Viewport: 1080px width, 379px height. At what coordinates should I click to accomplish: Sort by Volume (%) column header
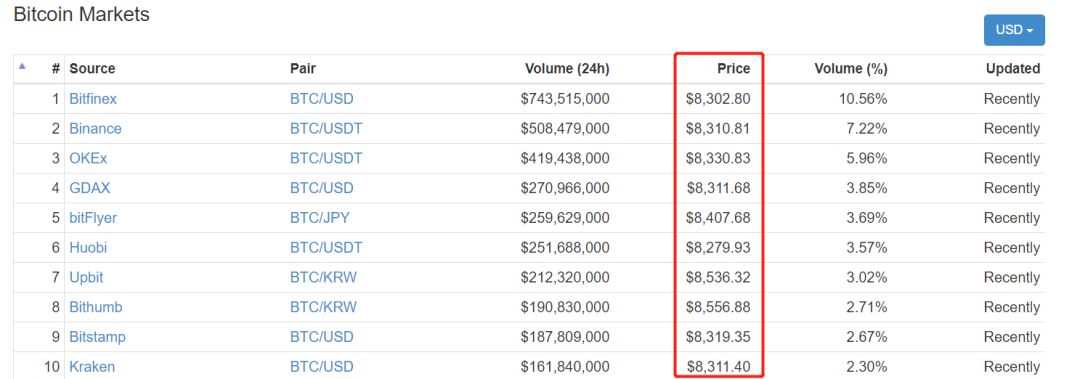point(851,69)
